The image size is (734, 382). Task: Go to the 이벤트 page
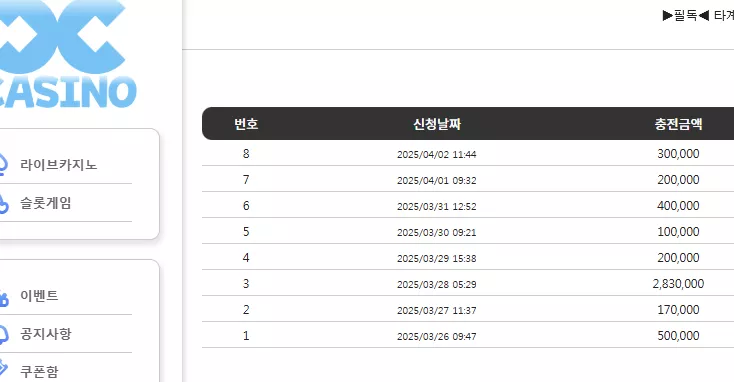39,295
